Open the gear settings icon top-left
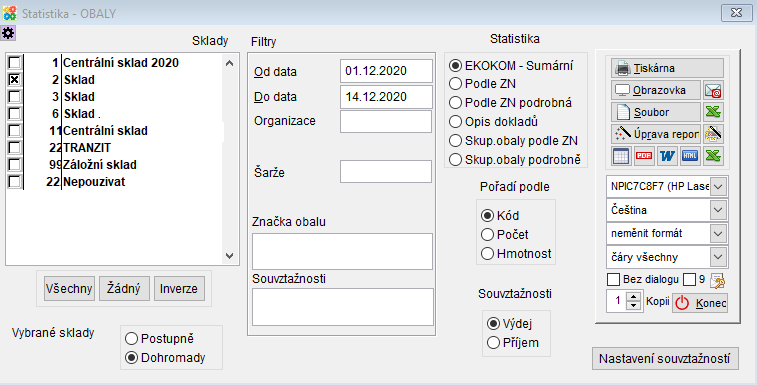This screenshot has height=385, width=757. tap(8, 33)
